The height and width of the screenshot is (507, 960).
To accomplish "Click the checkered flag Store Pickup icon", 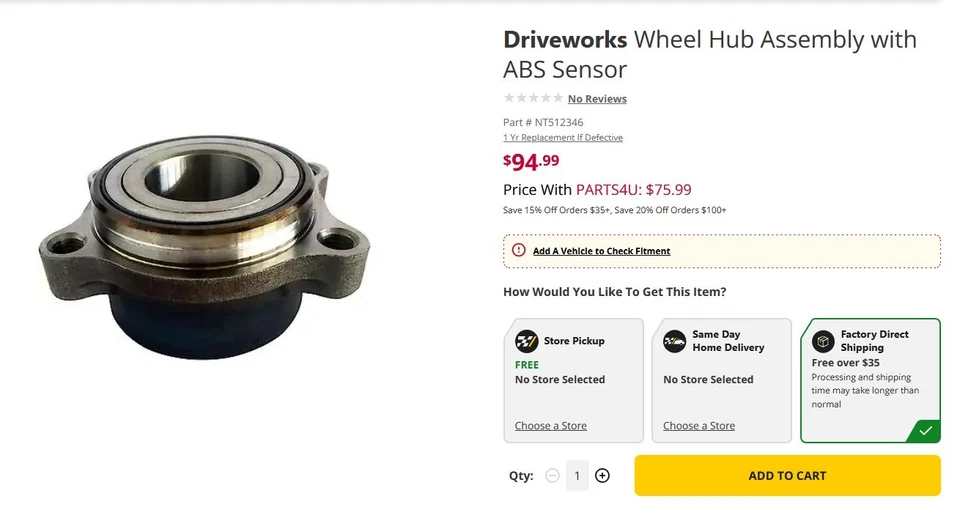I will pyautogui.click(x=526, y=342).
